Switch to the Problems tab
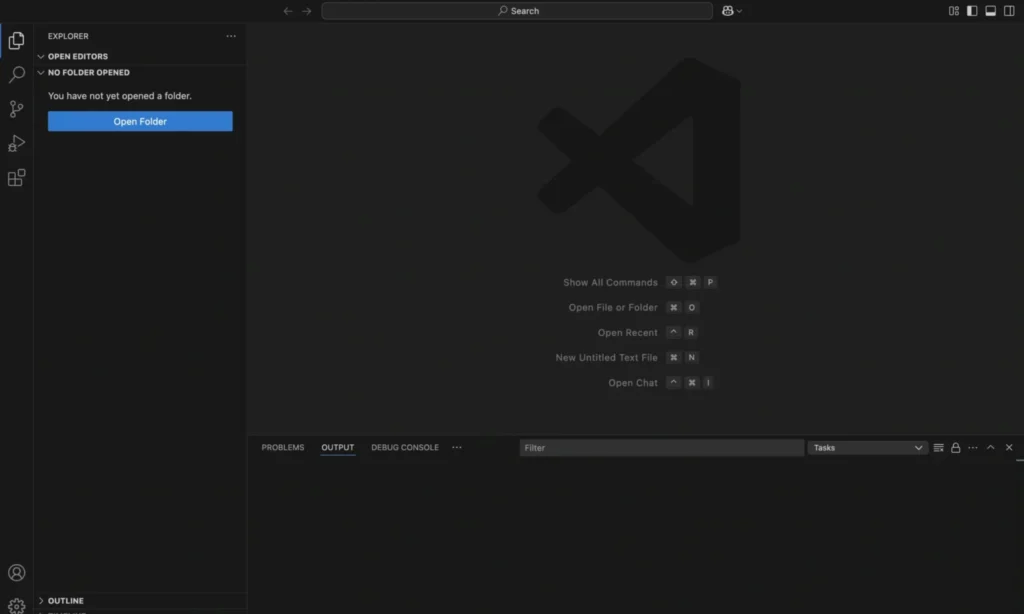 point(283,447)
